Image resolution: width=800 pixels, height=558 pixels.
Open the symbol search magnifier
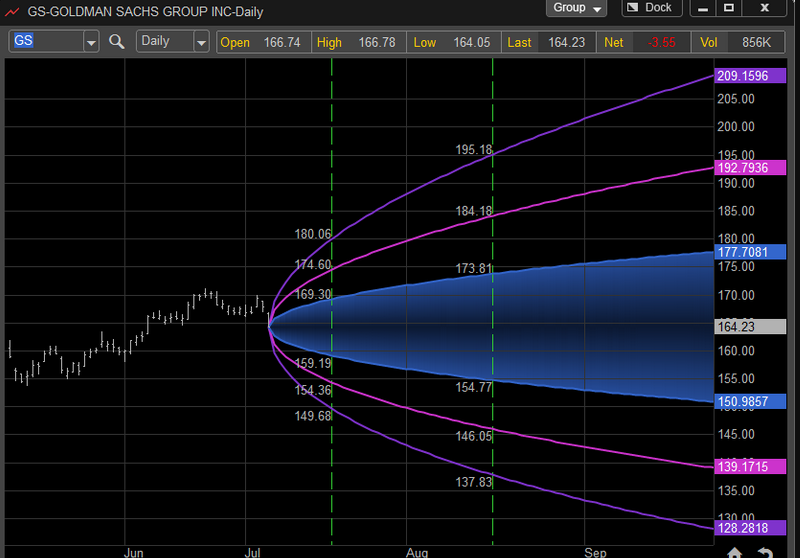[x=117, y=42]
